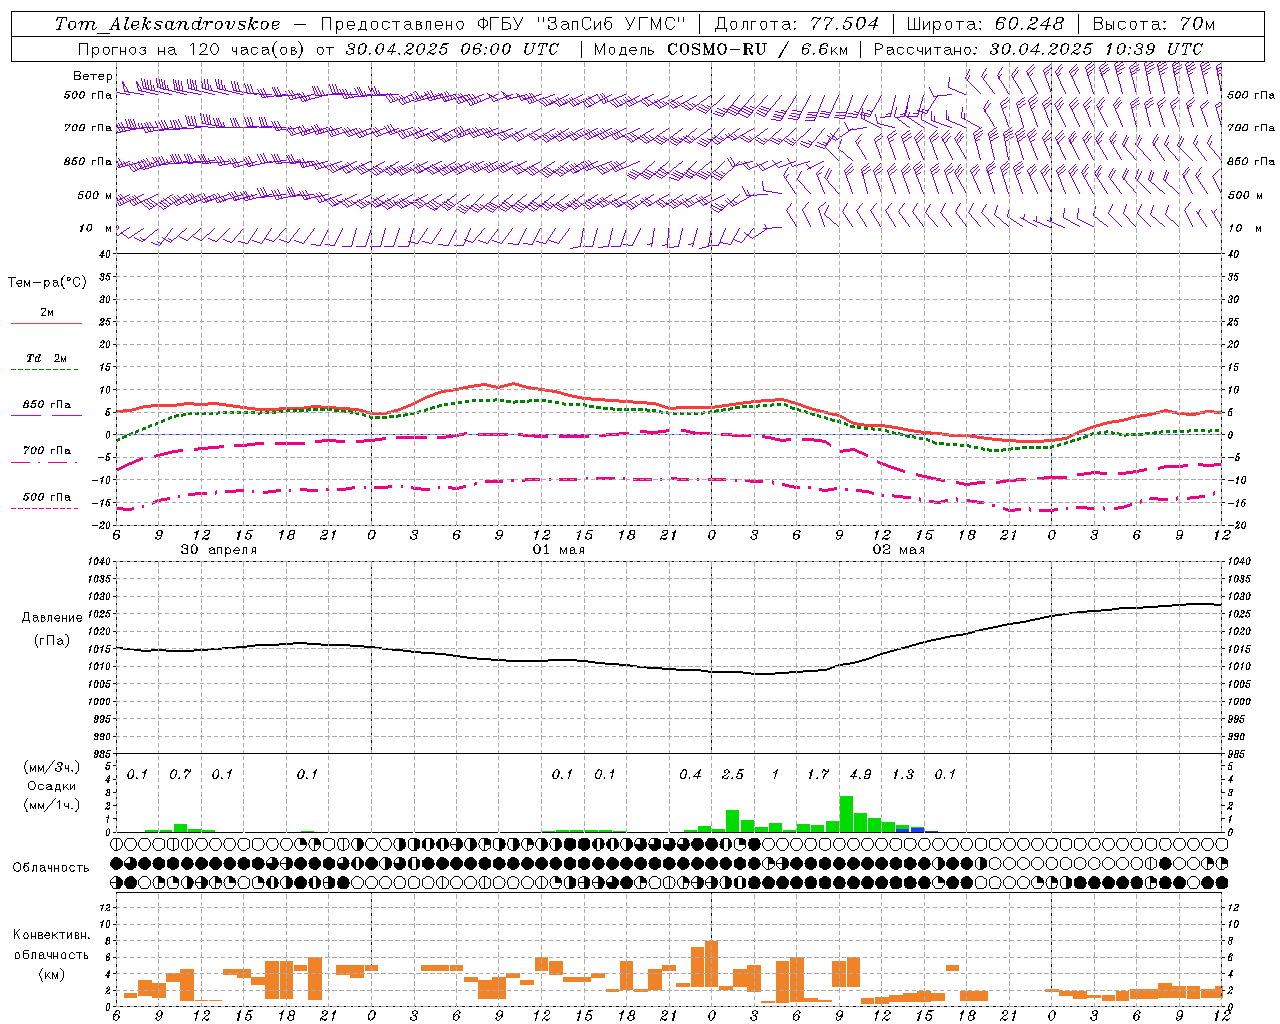Click the 02 мая date label
The width and height of the screenshot is (1280, 1024).
pos(898,549)
